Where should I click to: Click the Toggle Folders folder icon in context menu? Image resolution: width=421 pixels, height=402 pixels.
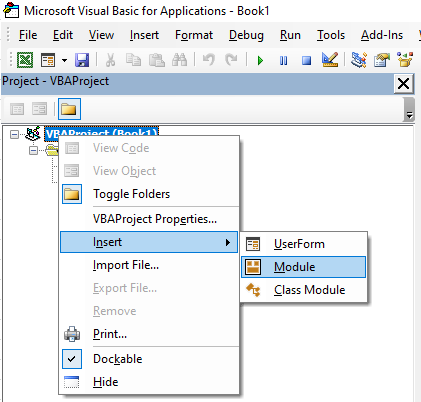click(x=72, y=194)
